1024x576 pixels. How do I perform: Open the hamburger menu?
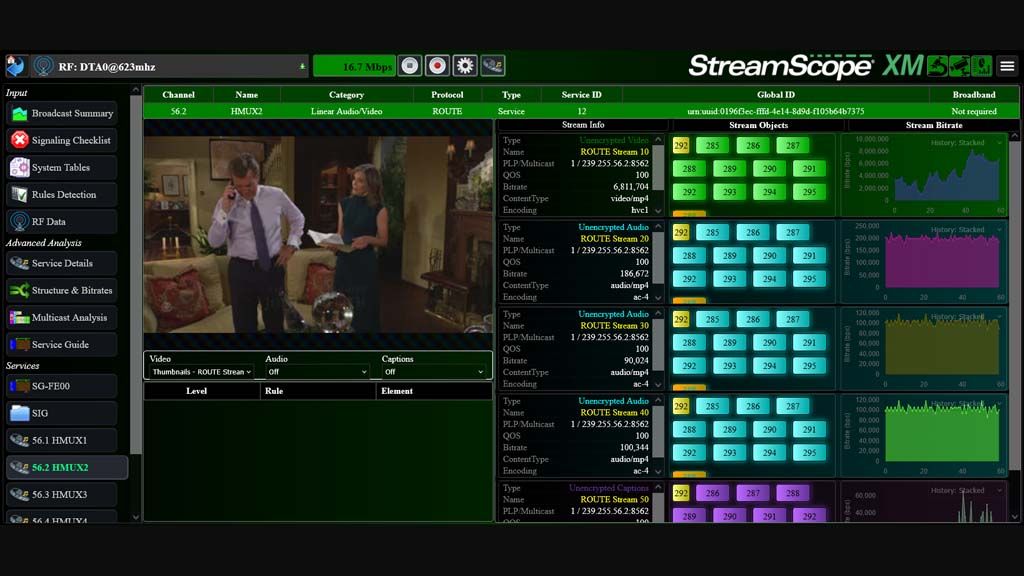pyautogui.click(x=1007, y=66)
